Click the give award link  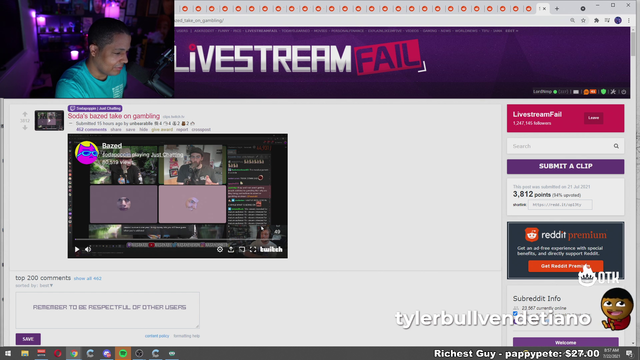(x=162, y=129)
